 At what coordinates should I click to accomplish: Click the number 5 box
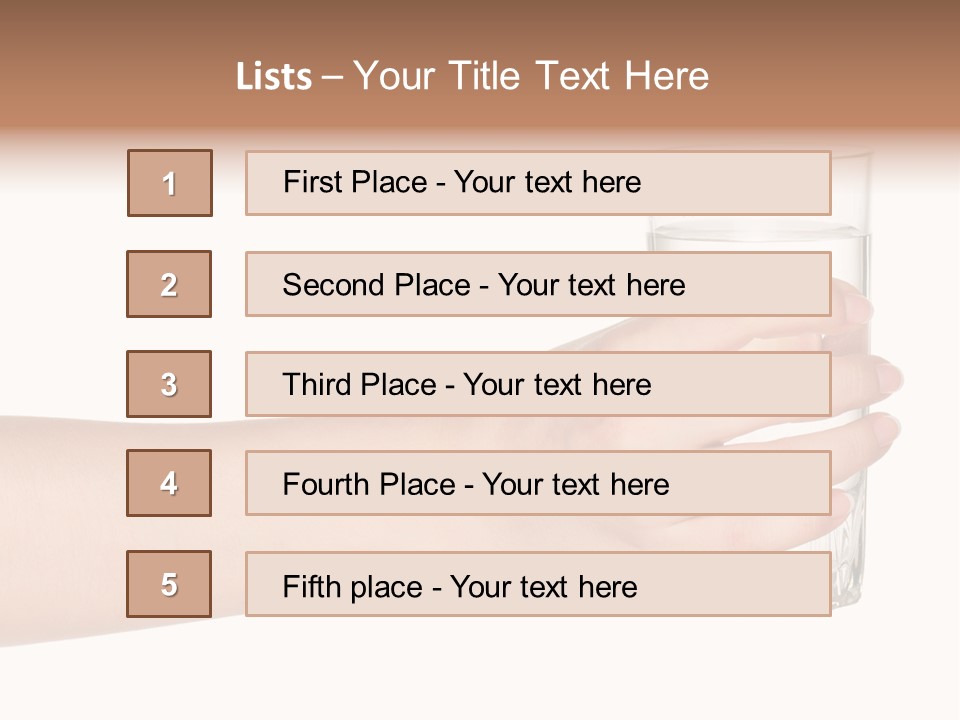tap(169, 584)
